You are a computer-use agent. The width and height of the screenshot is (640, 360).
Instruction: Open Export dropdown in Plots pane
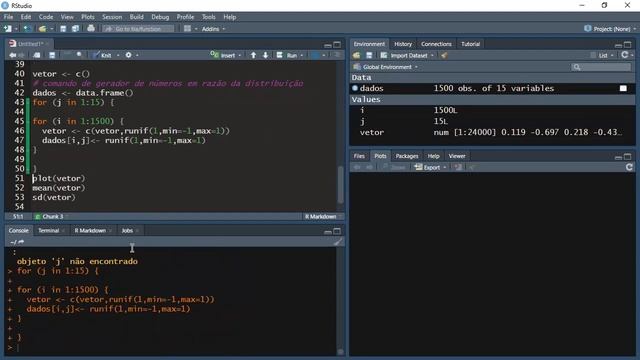[x=430, y=167]
